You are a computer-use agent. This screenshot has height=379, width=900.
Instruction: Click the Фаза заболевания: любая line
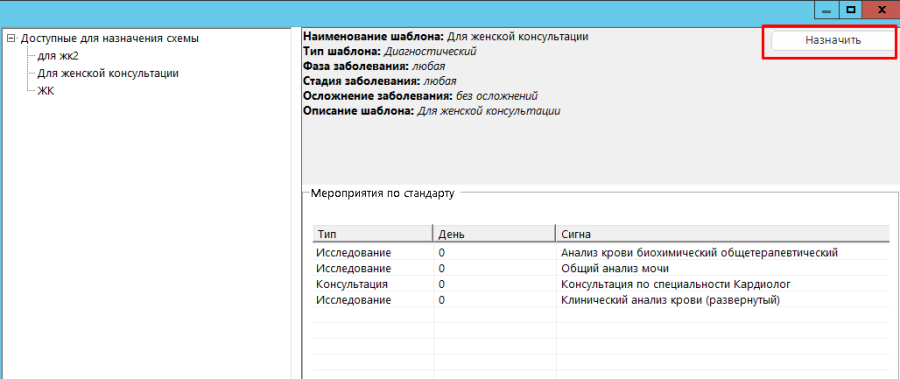point(374,67)
